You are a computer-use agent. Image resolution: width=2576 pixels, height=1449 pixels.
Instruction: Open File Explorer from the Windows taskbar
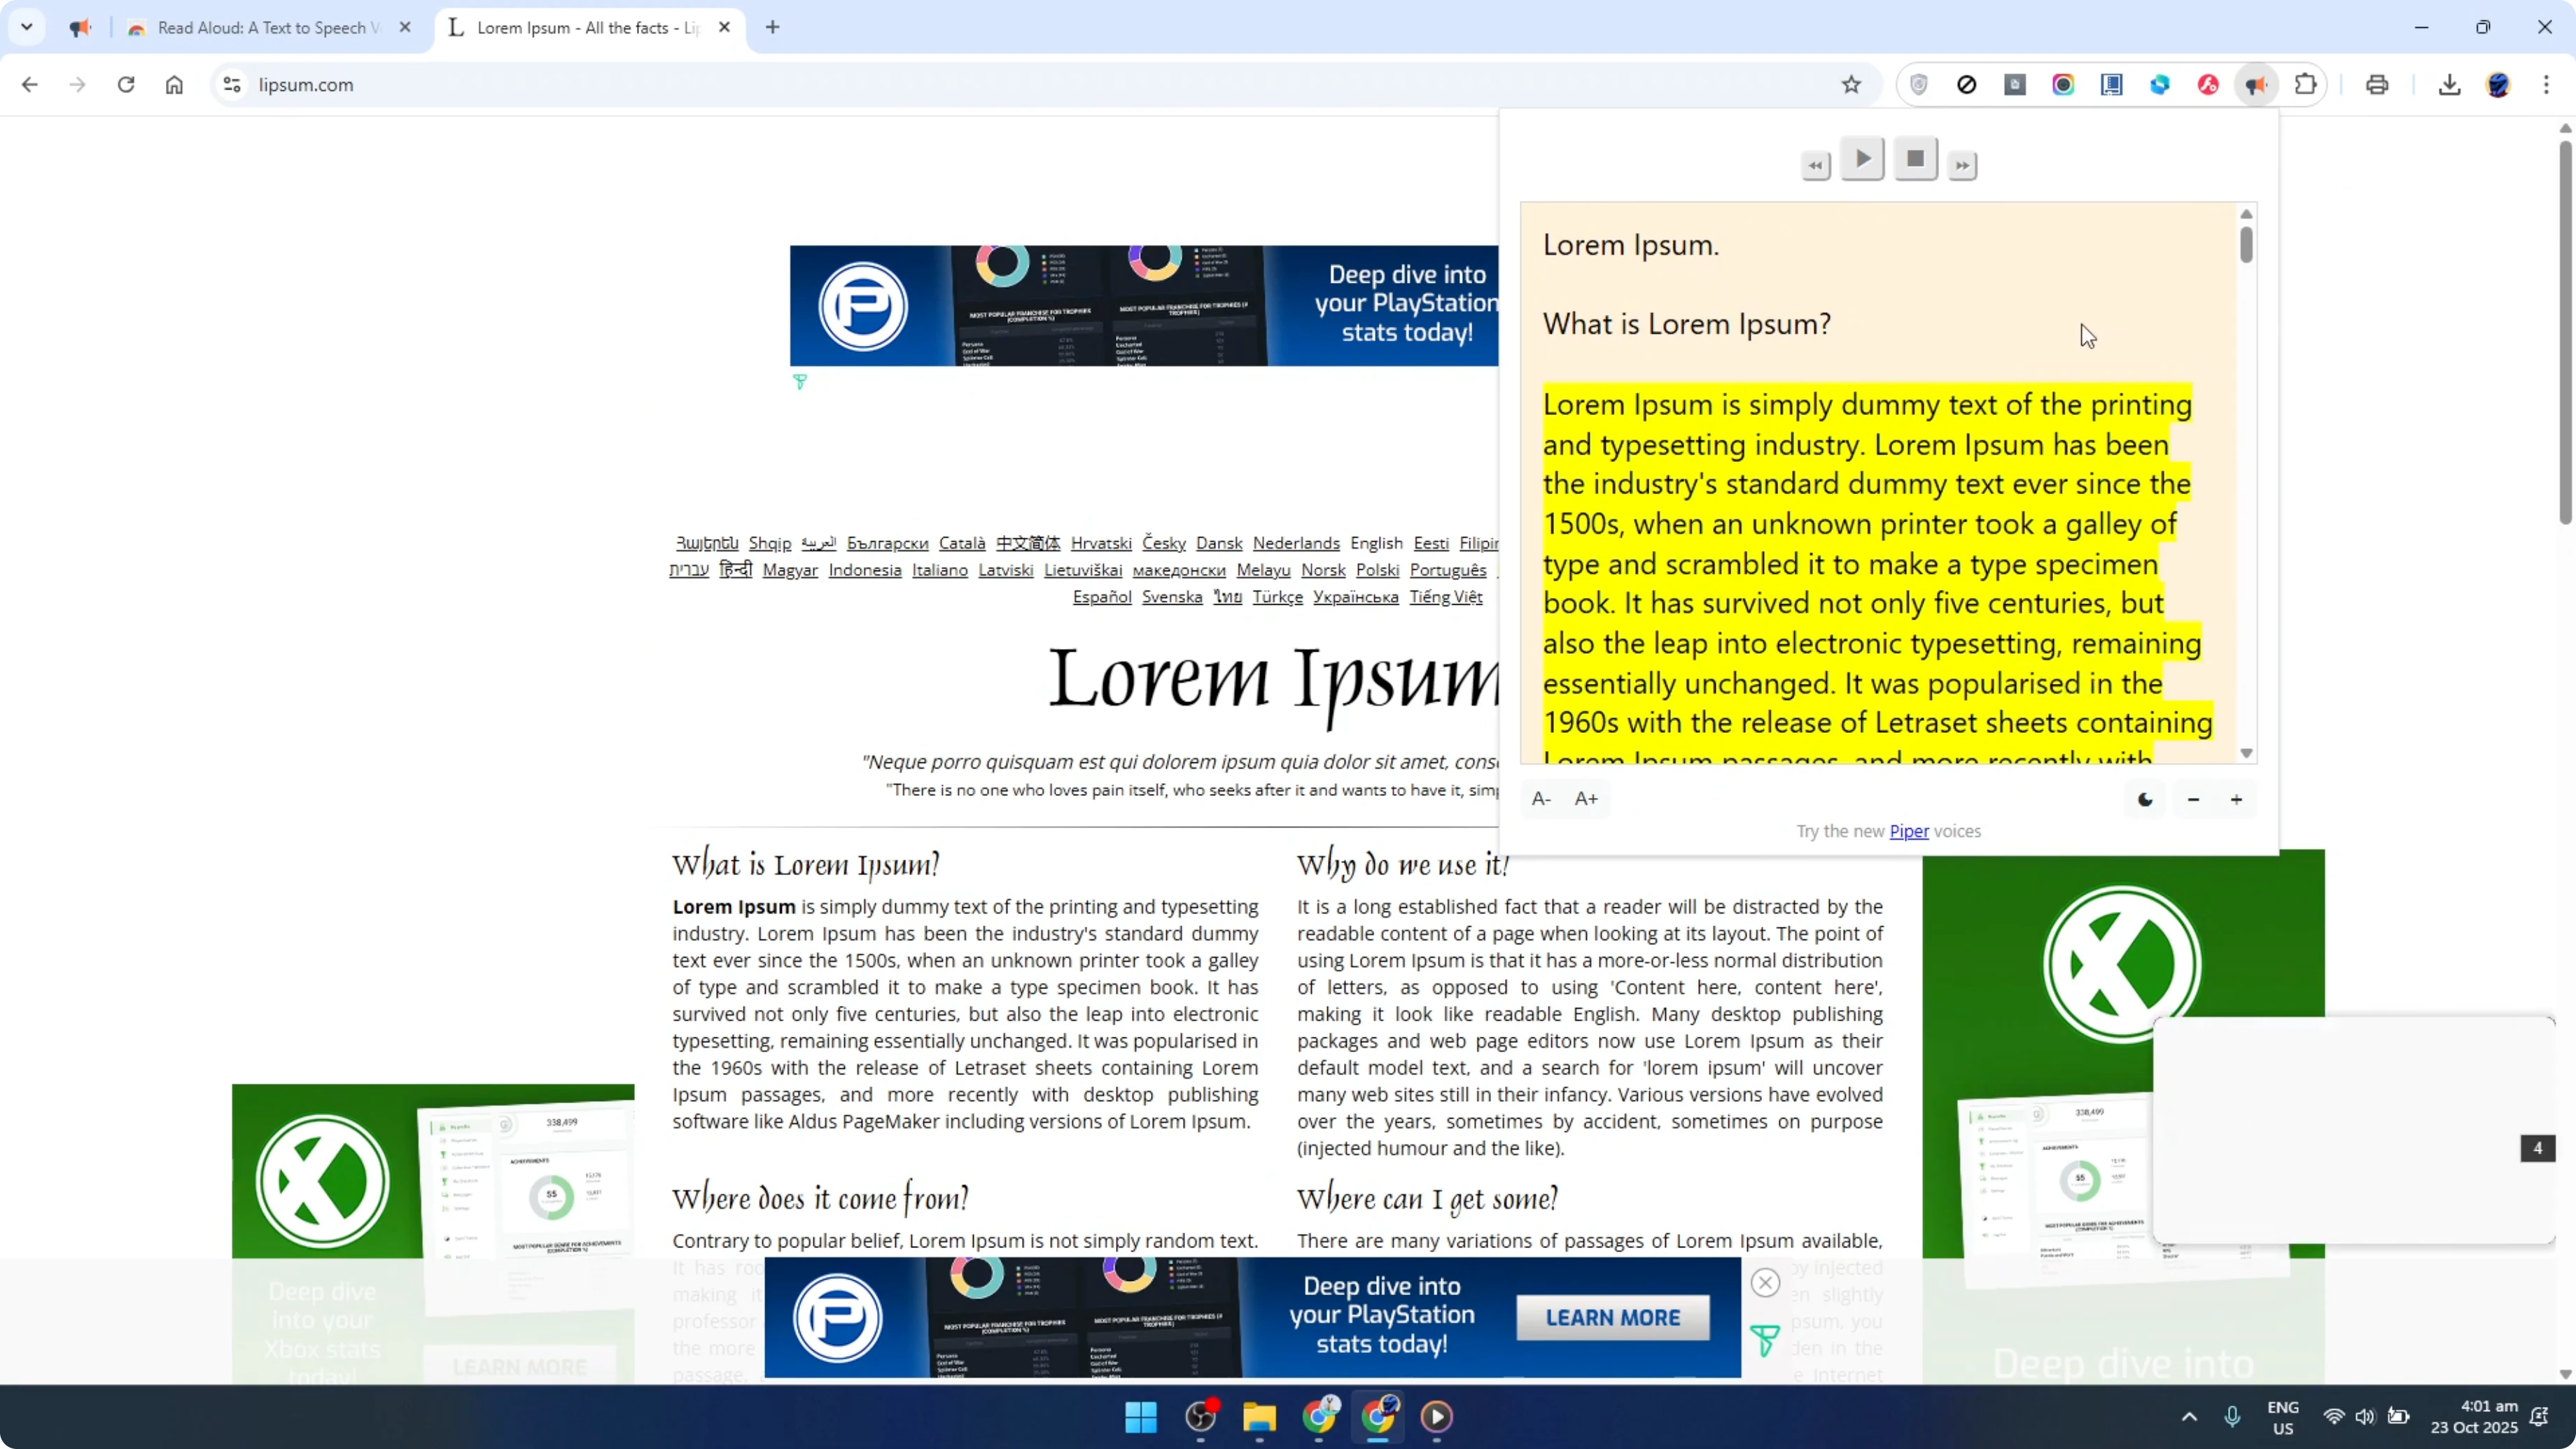[x=1259, y=1417]
